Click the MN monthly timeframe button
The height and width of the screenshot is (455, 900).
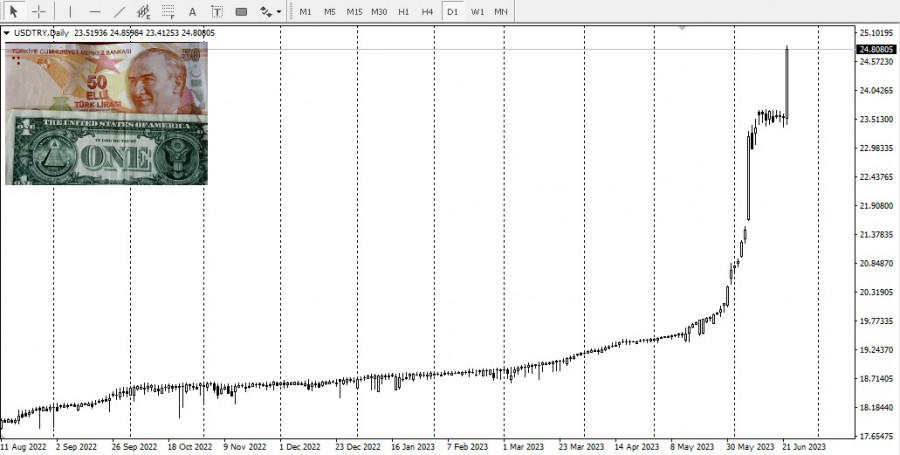tap(501, 11)
